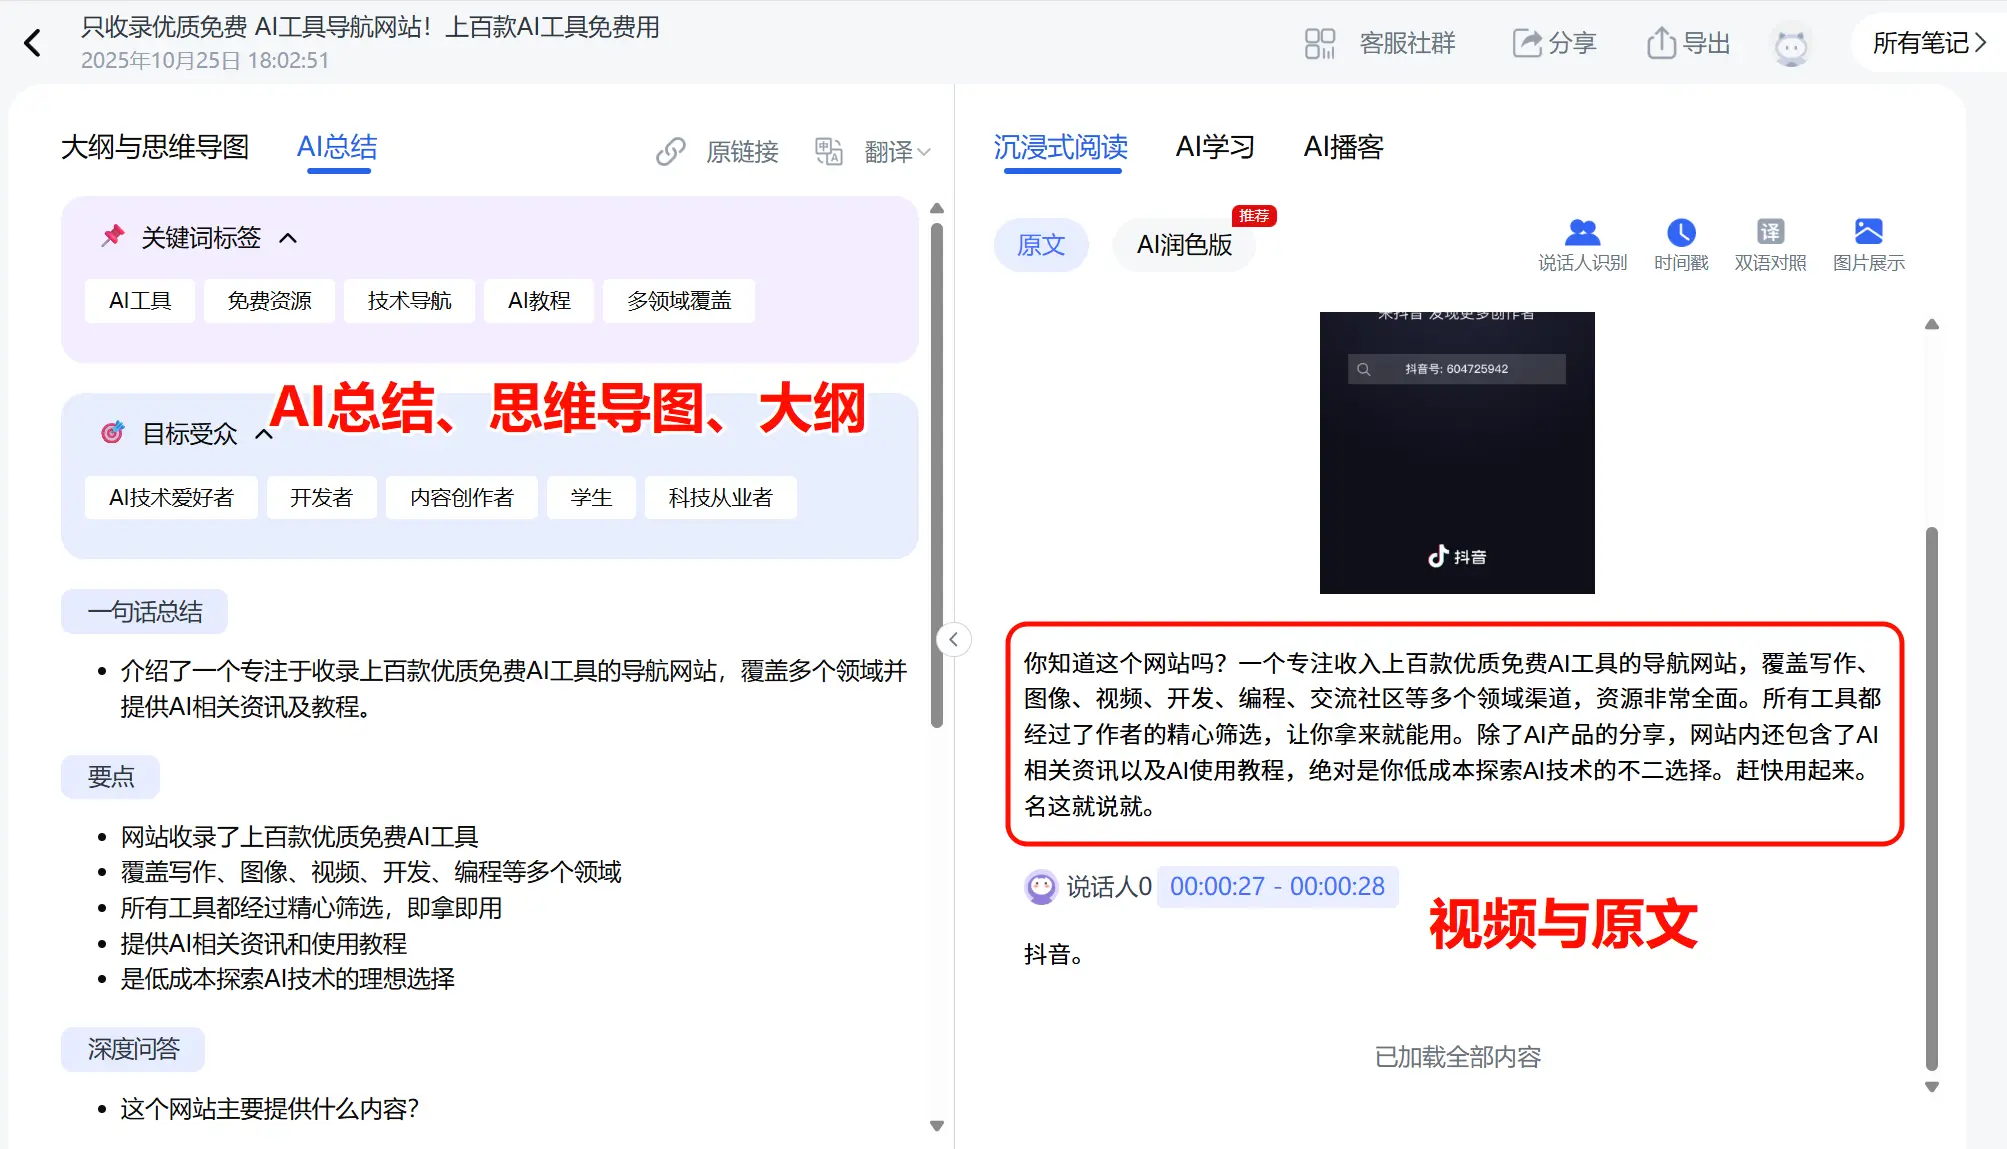Switch to AI播客 tab

[1343, 148]
